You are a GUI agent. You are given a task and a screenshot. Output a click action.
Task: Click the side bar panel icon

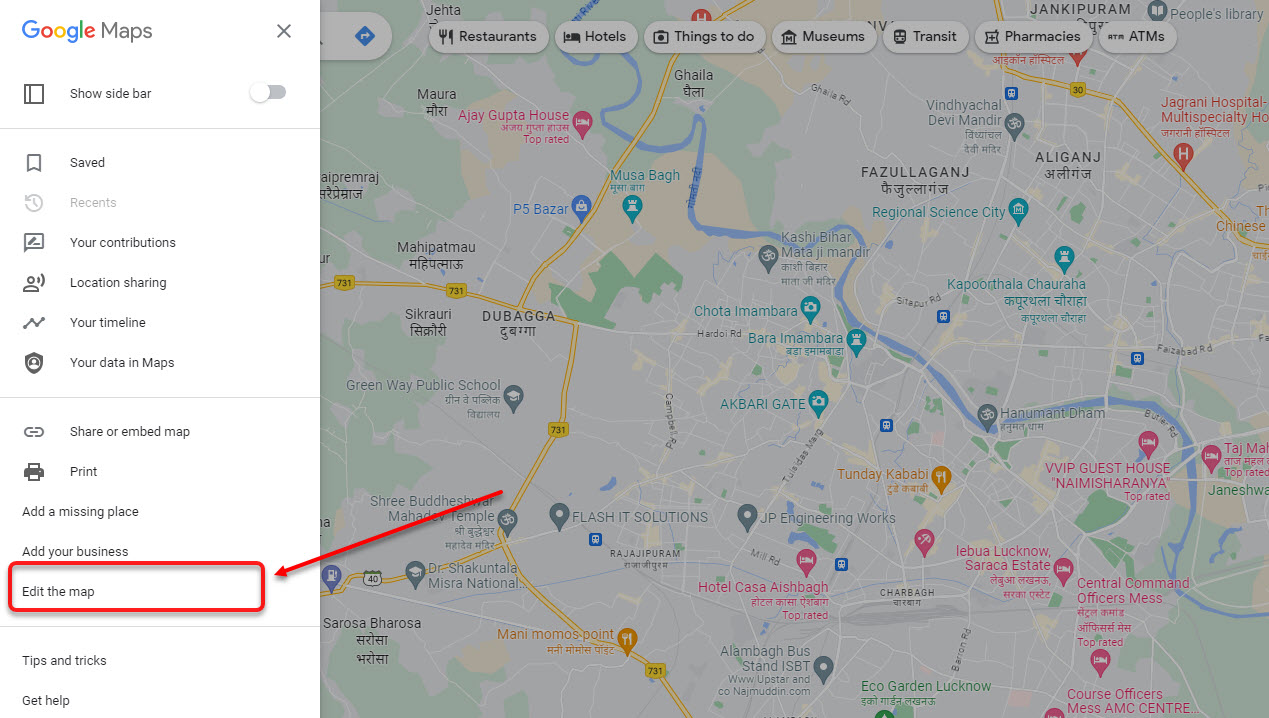[34, 93]
